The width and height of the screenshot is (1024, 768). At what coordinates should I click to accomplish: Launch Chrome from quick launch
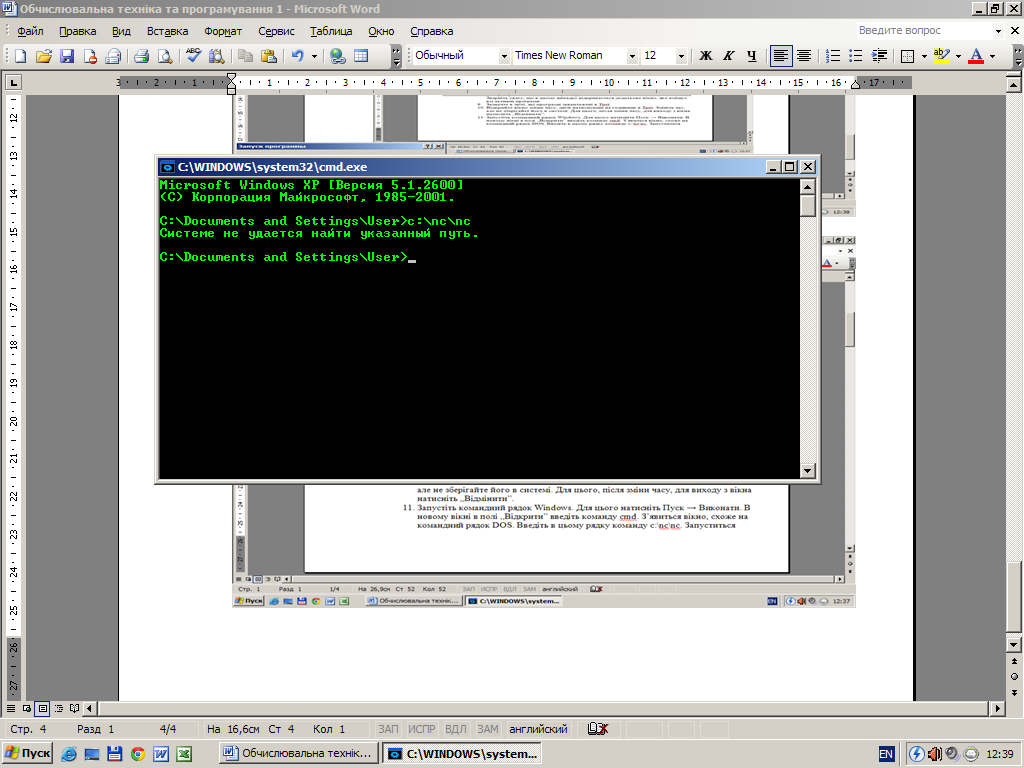138,754
